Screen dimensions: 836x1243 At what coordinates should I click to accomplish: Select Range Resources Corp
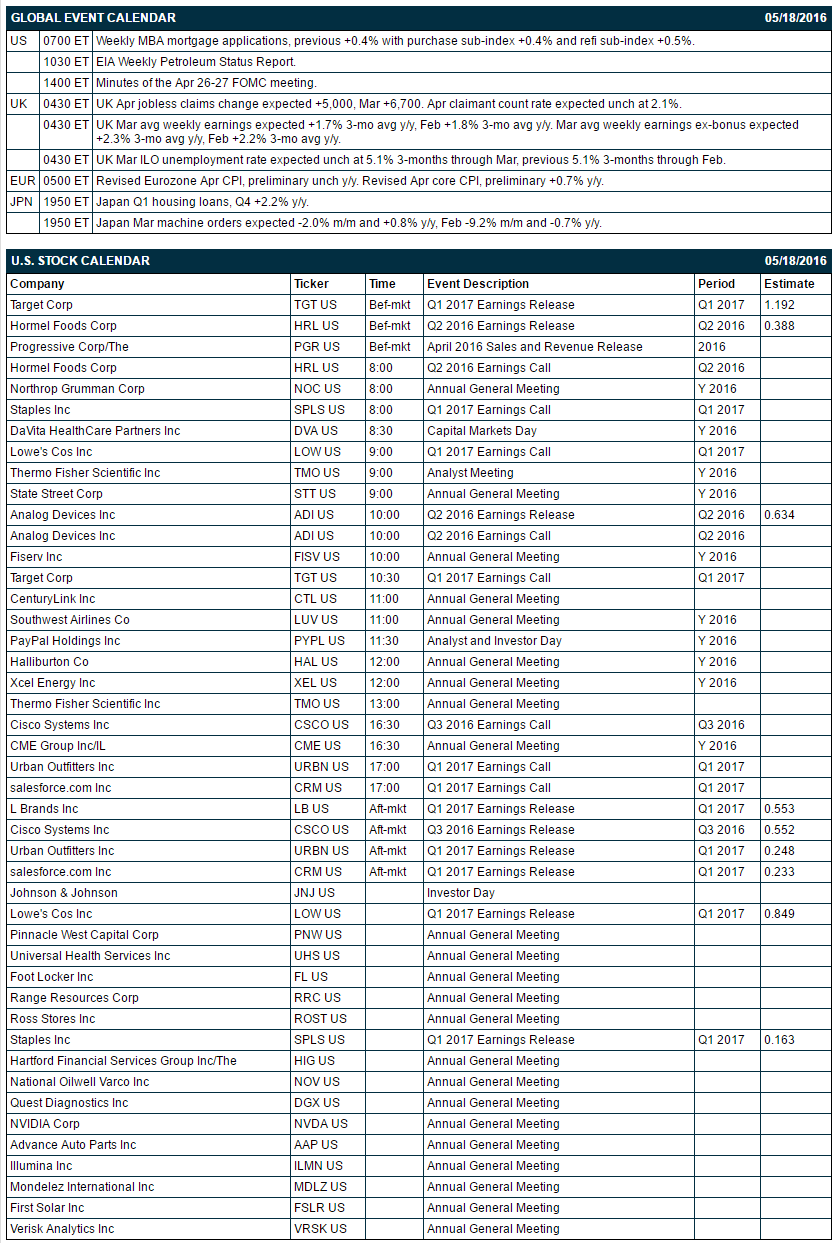pyautogui.click(x=74, y=998)
